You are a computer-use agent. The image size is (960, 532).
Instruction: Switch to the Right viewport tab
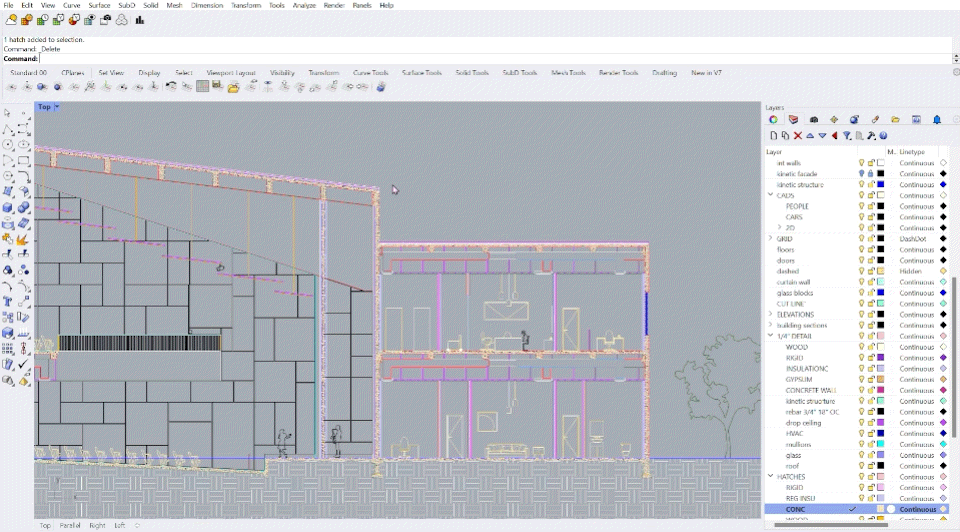tap(97, 525)
